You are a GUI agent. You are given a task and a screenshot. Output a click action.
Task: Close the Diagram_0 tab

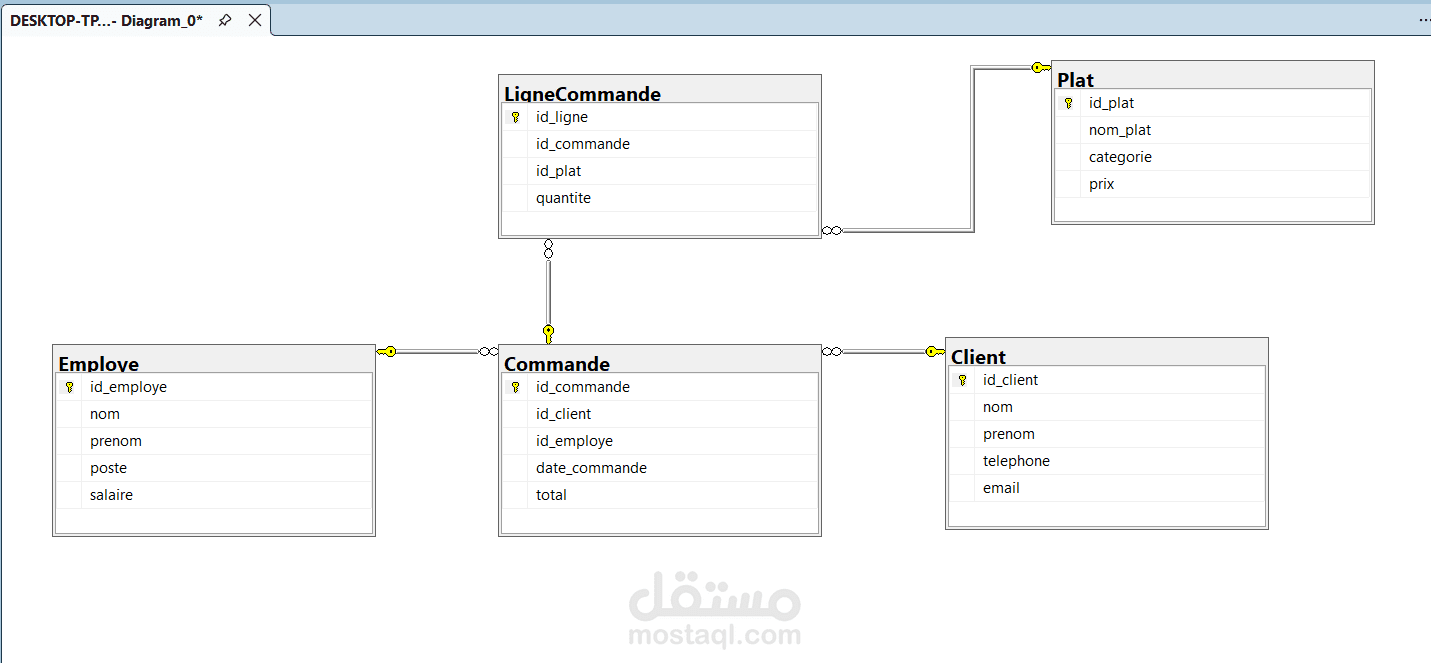click(253, 19)
